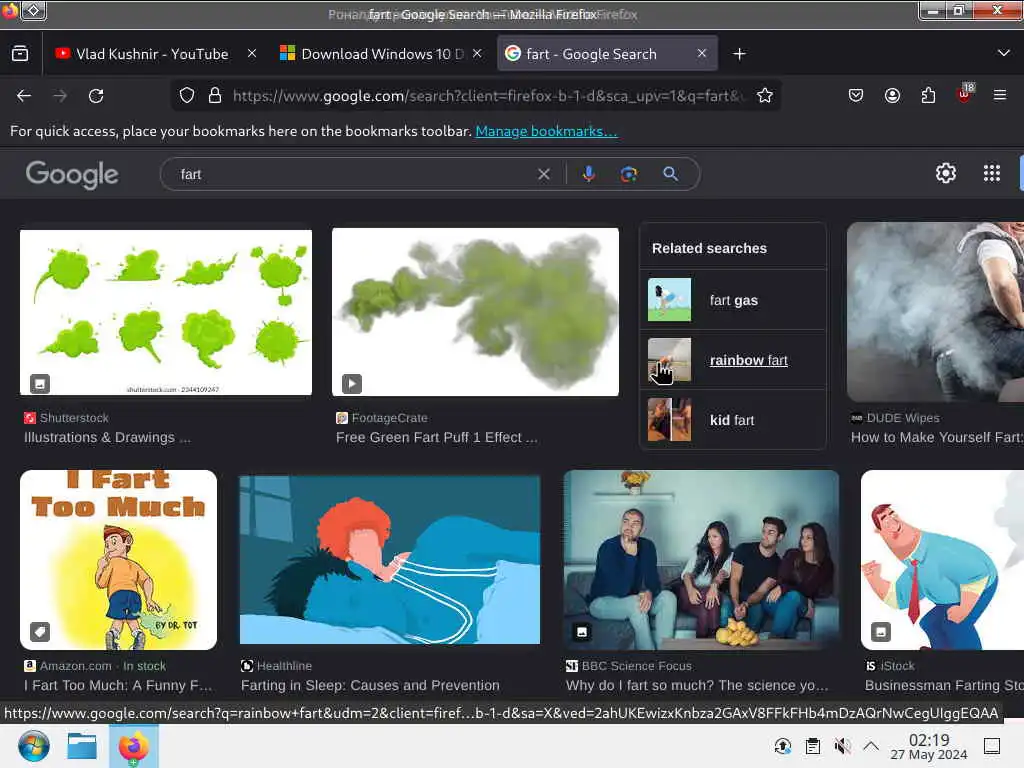Go back to previous page
The image size is (1024, 768).
24,96
